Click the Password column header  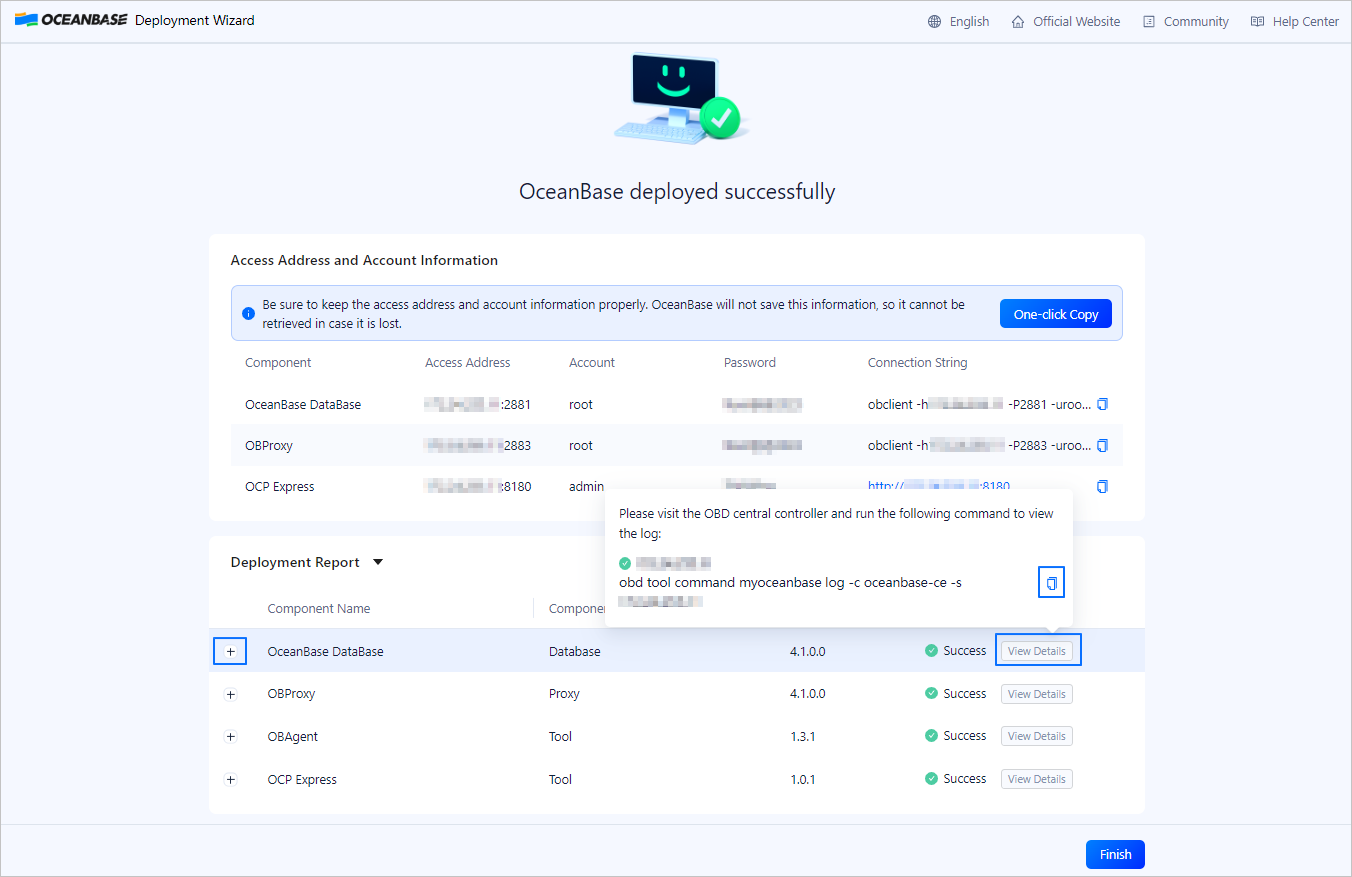pyautogui.click(x=750, y=363)
